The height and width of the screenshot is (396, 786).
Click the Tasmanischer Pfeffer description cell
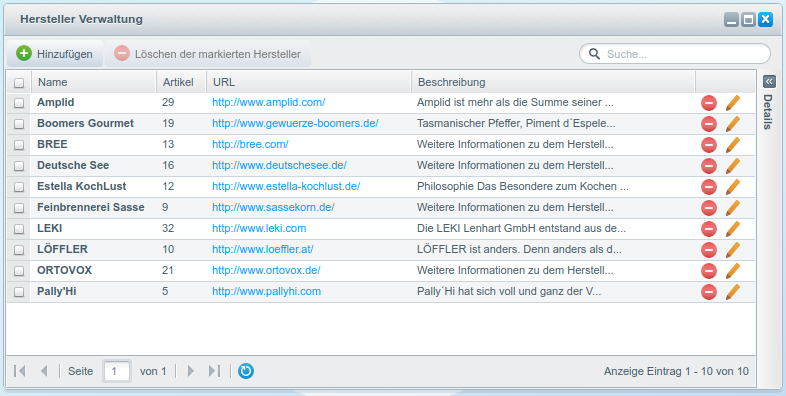[553, 123]
